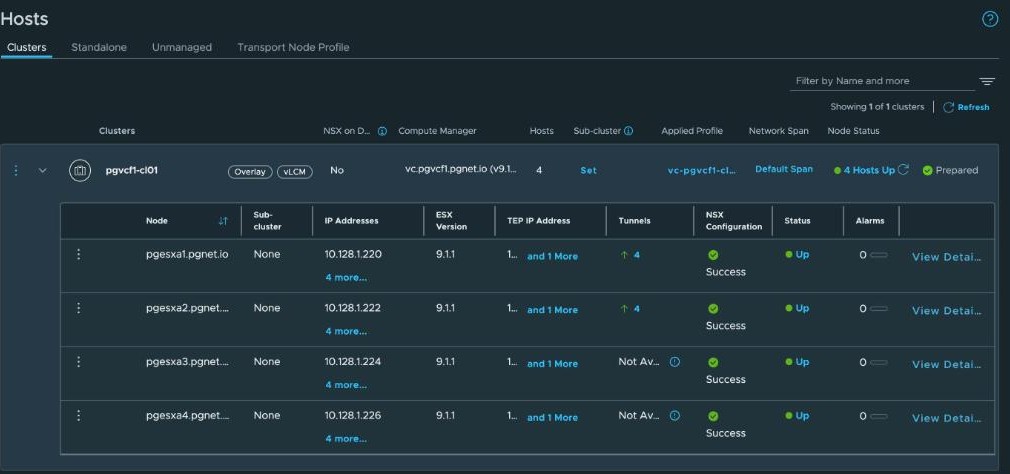Click the Overlay tag on pgvcf1-cl01
This screenshot has height=474, width=1010.
(250, 172)
